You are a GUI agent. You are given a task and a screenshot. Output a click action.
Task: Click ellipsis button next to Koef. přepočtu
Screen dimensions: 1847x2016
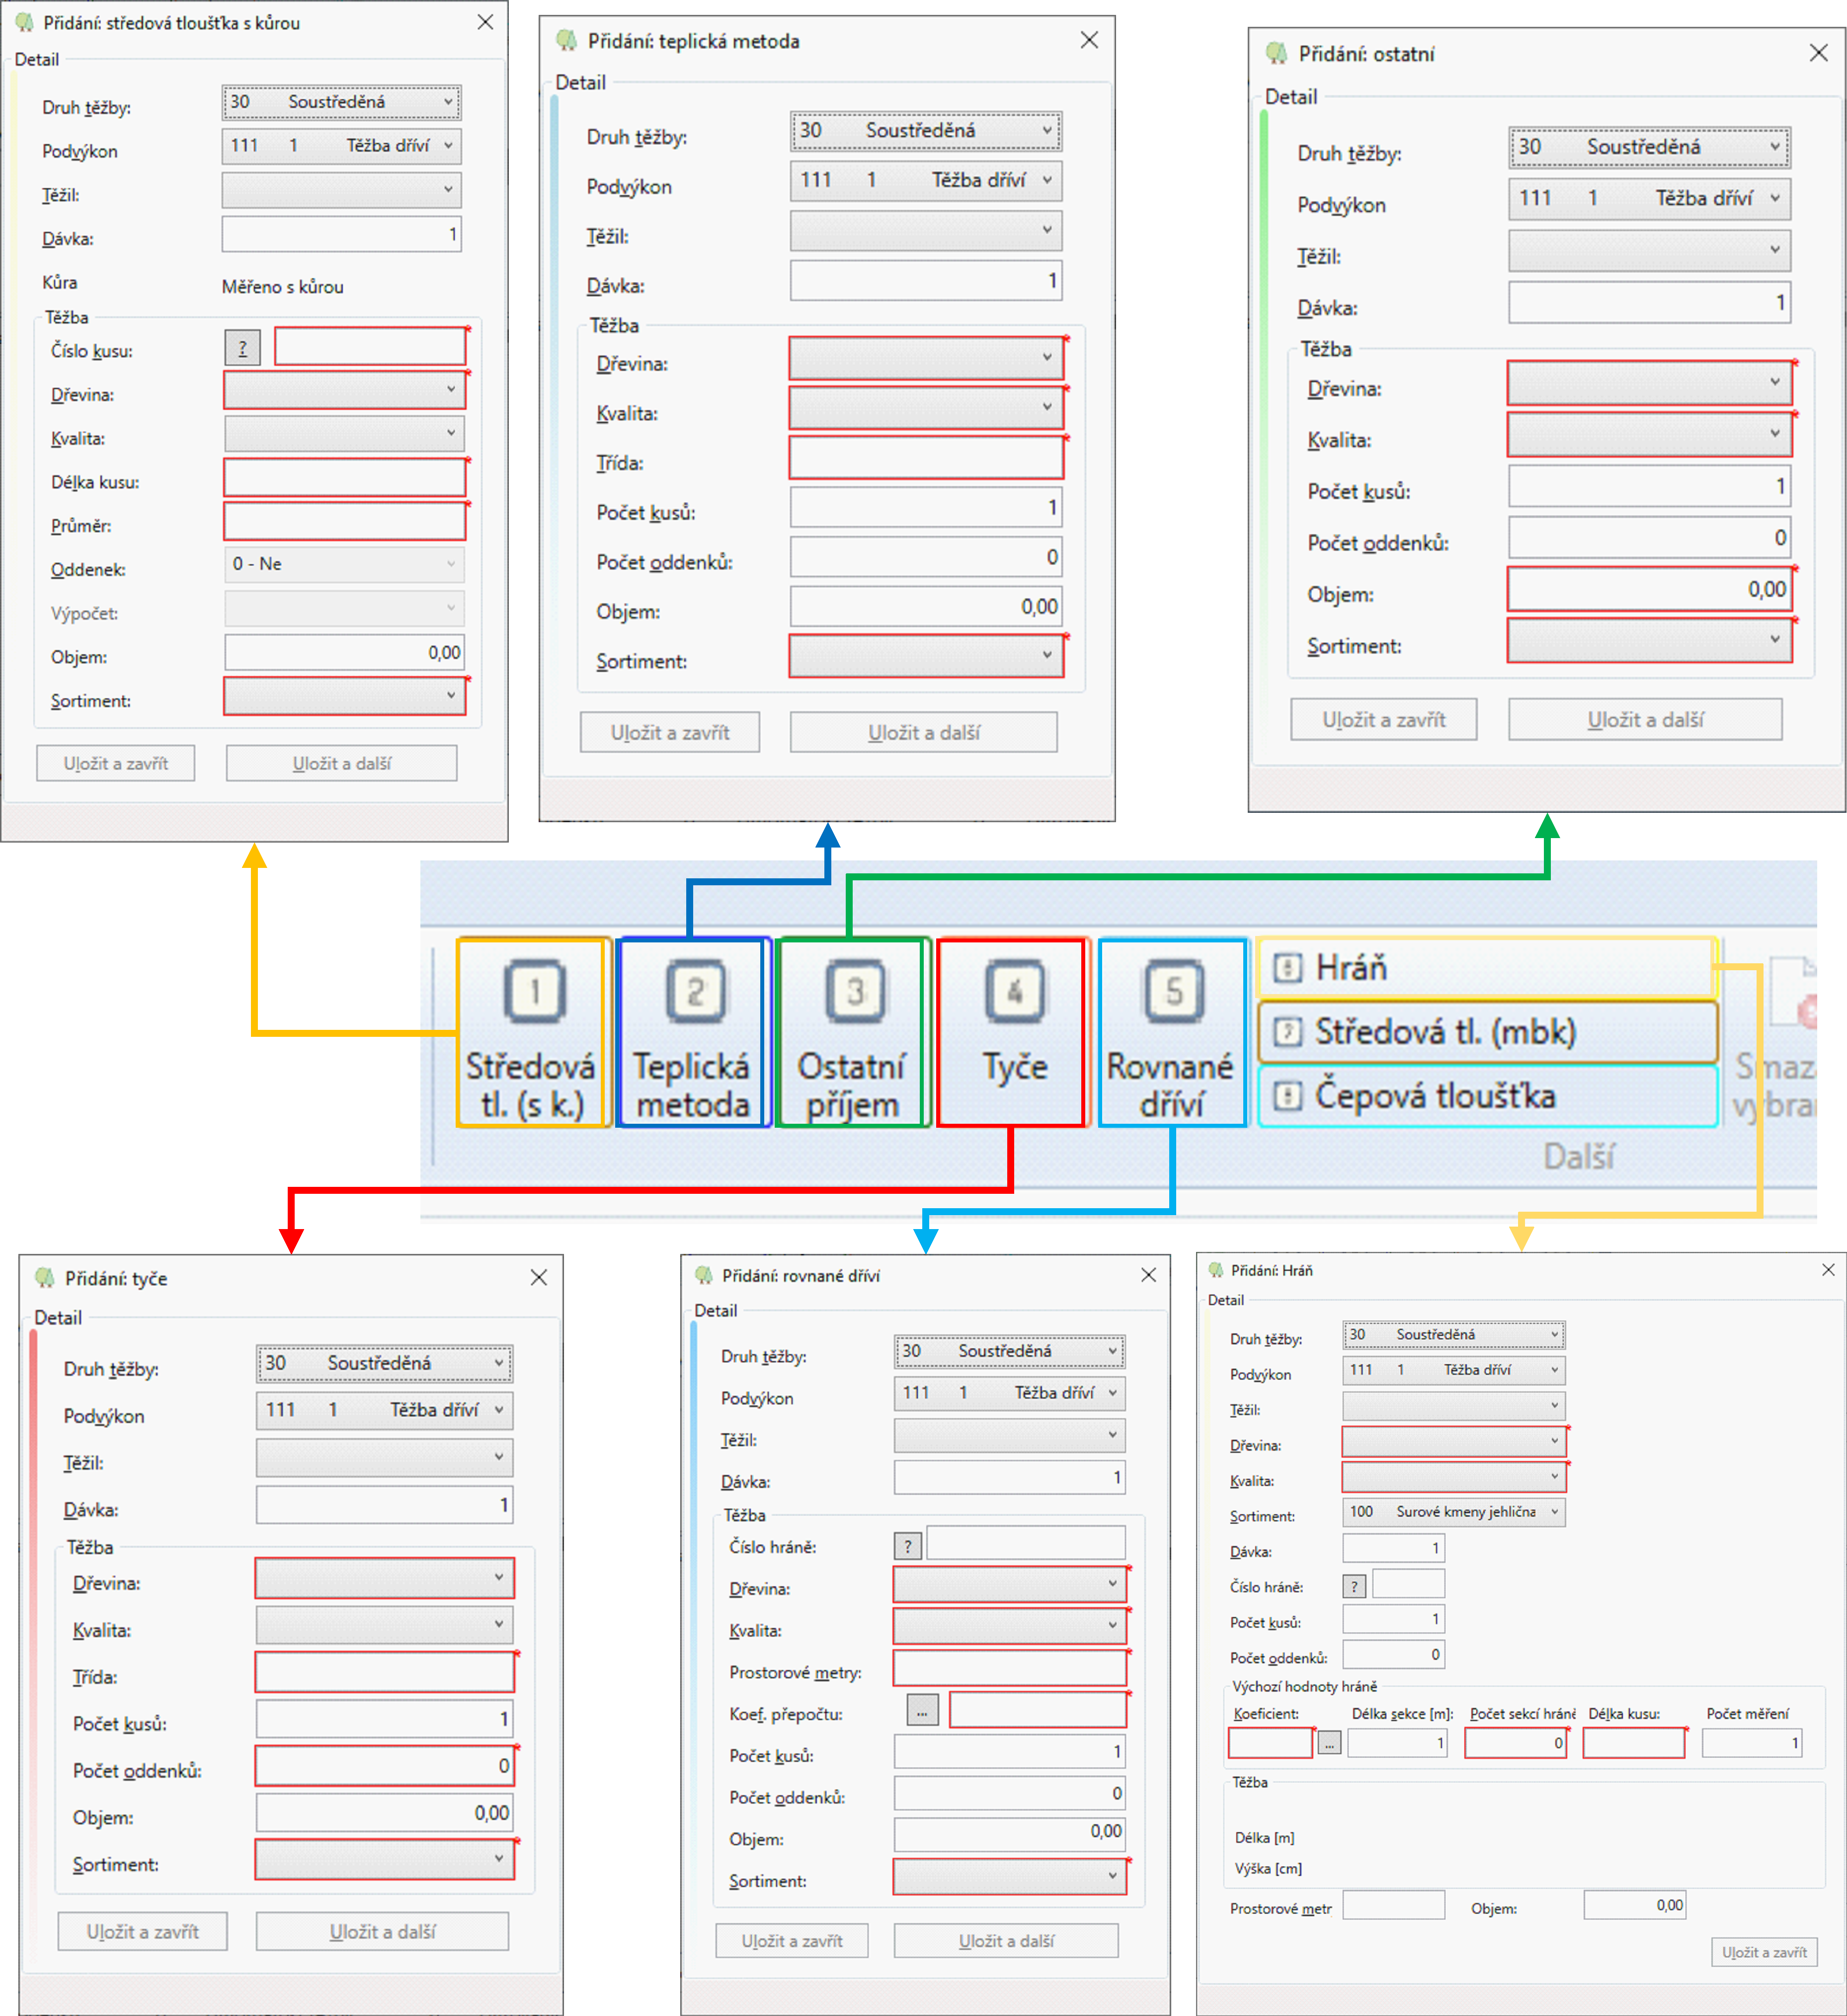tap(922, 1711)
